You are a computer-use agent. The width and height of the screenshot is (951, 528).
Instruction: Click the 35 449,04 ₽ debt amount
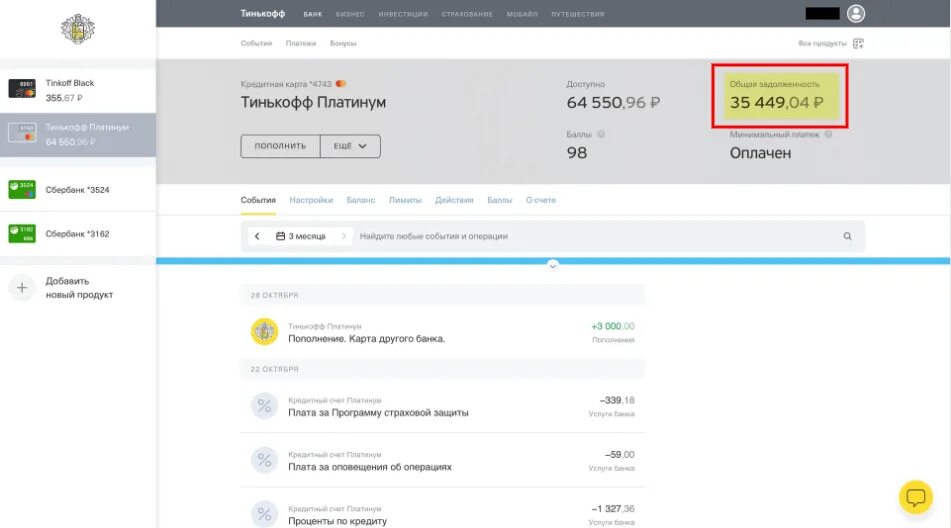click(776, 102)
